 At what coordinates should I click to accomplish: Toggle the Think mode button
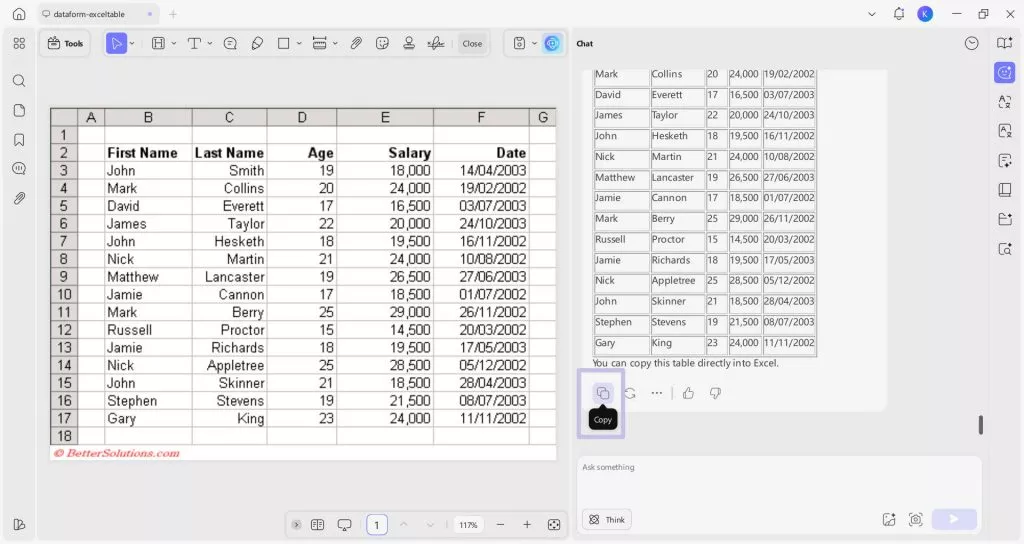(607, 520)
